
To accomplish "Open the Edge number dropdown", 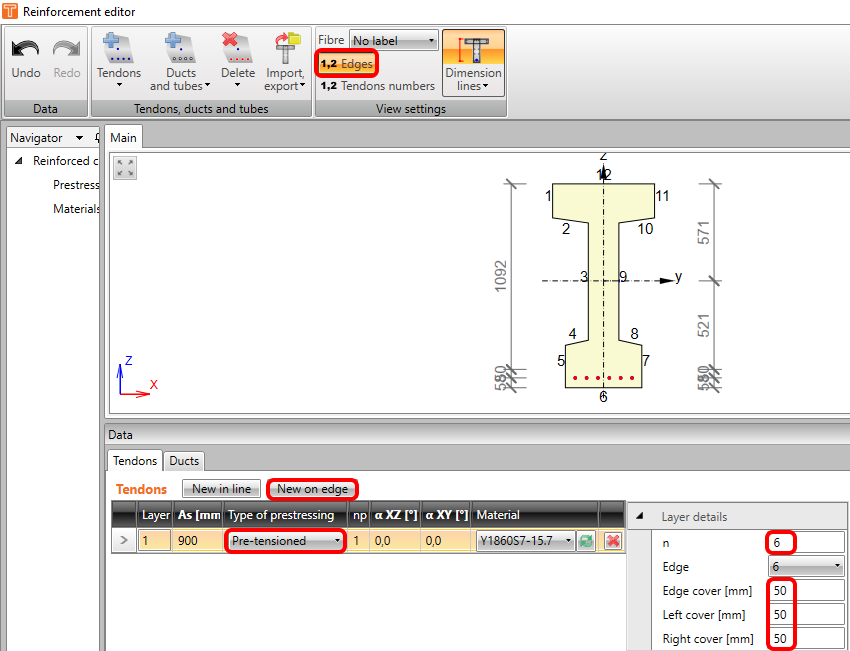I will (806, 567).
